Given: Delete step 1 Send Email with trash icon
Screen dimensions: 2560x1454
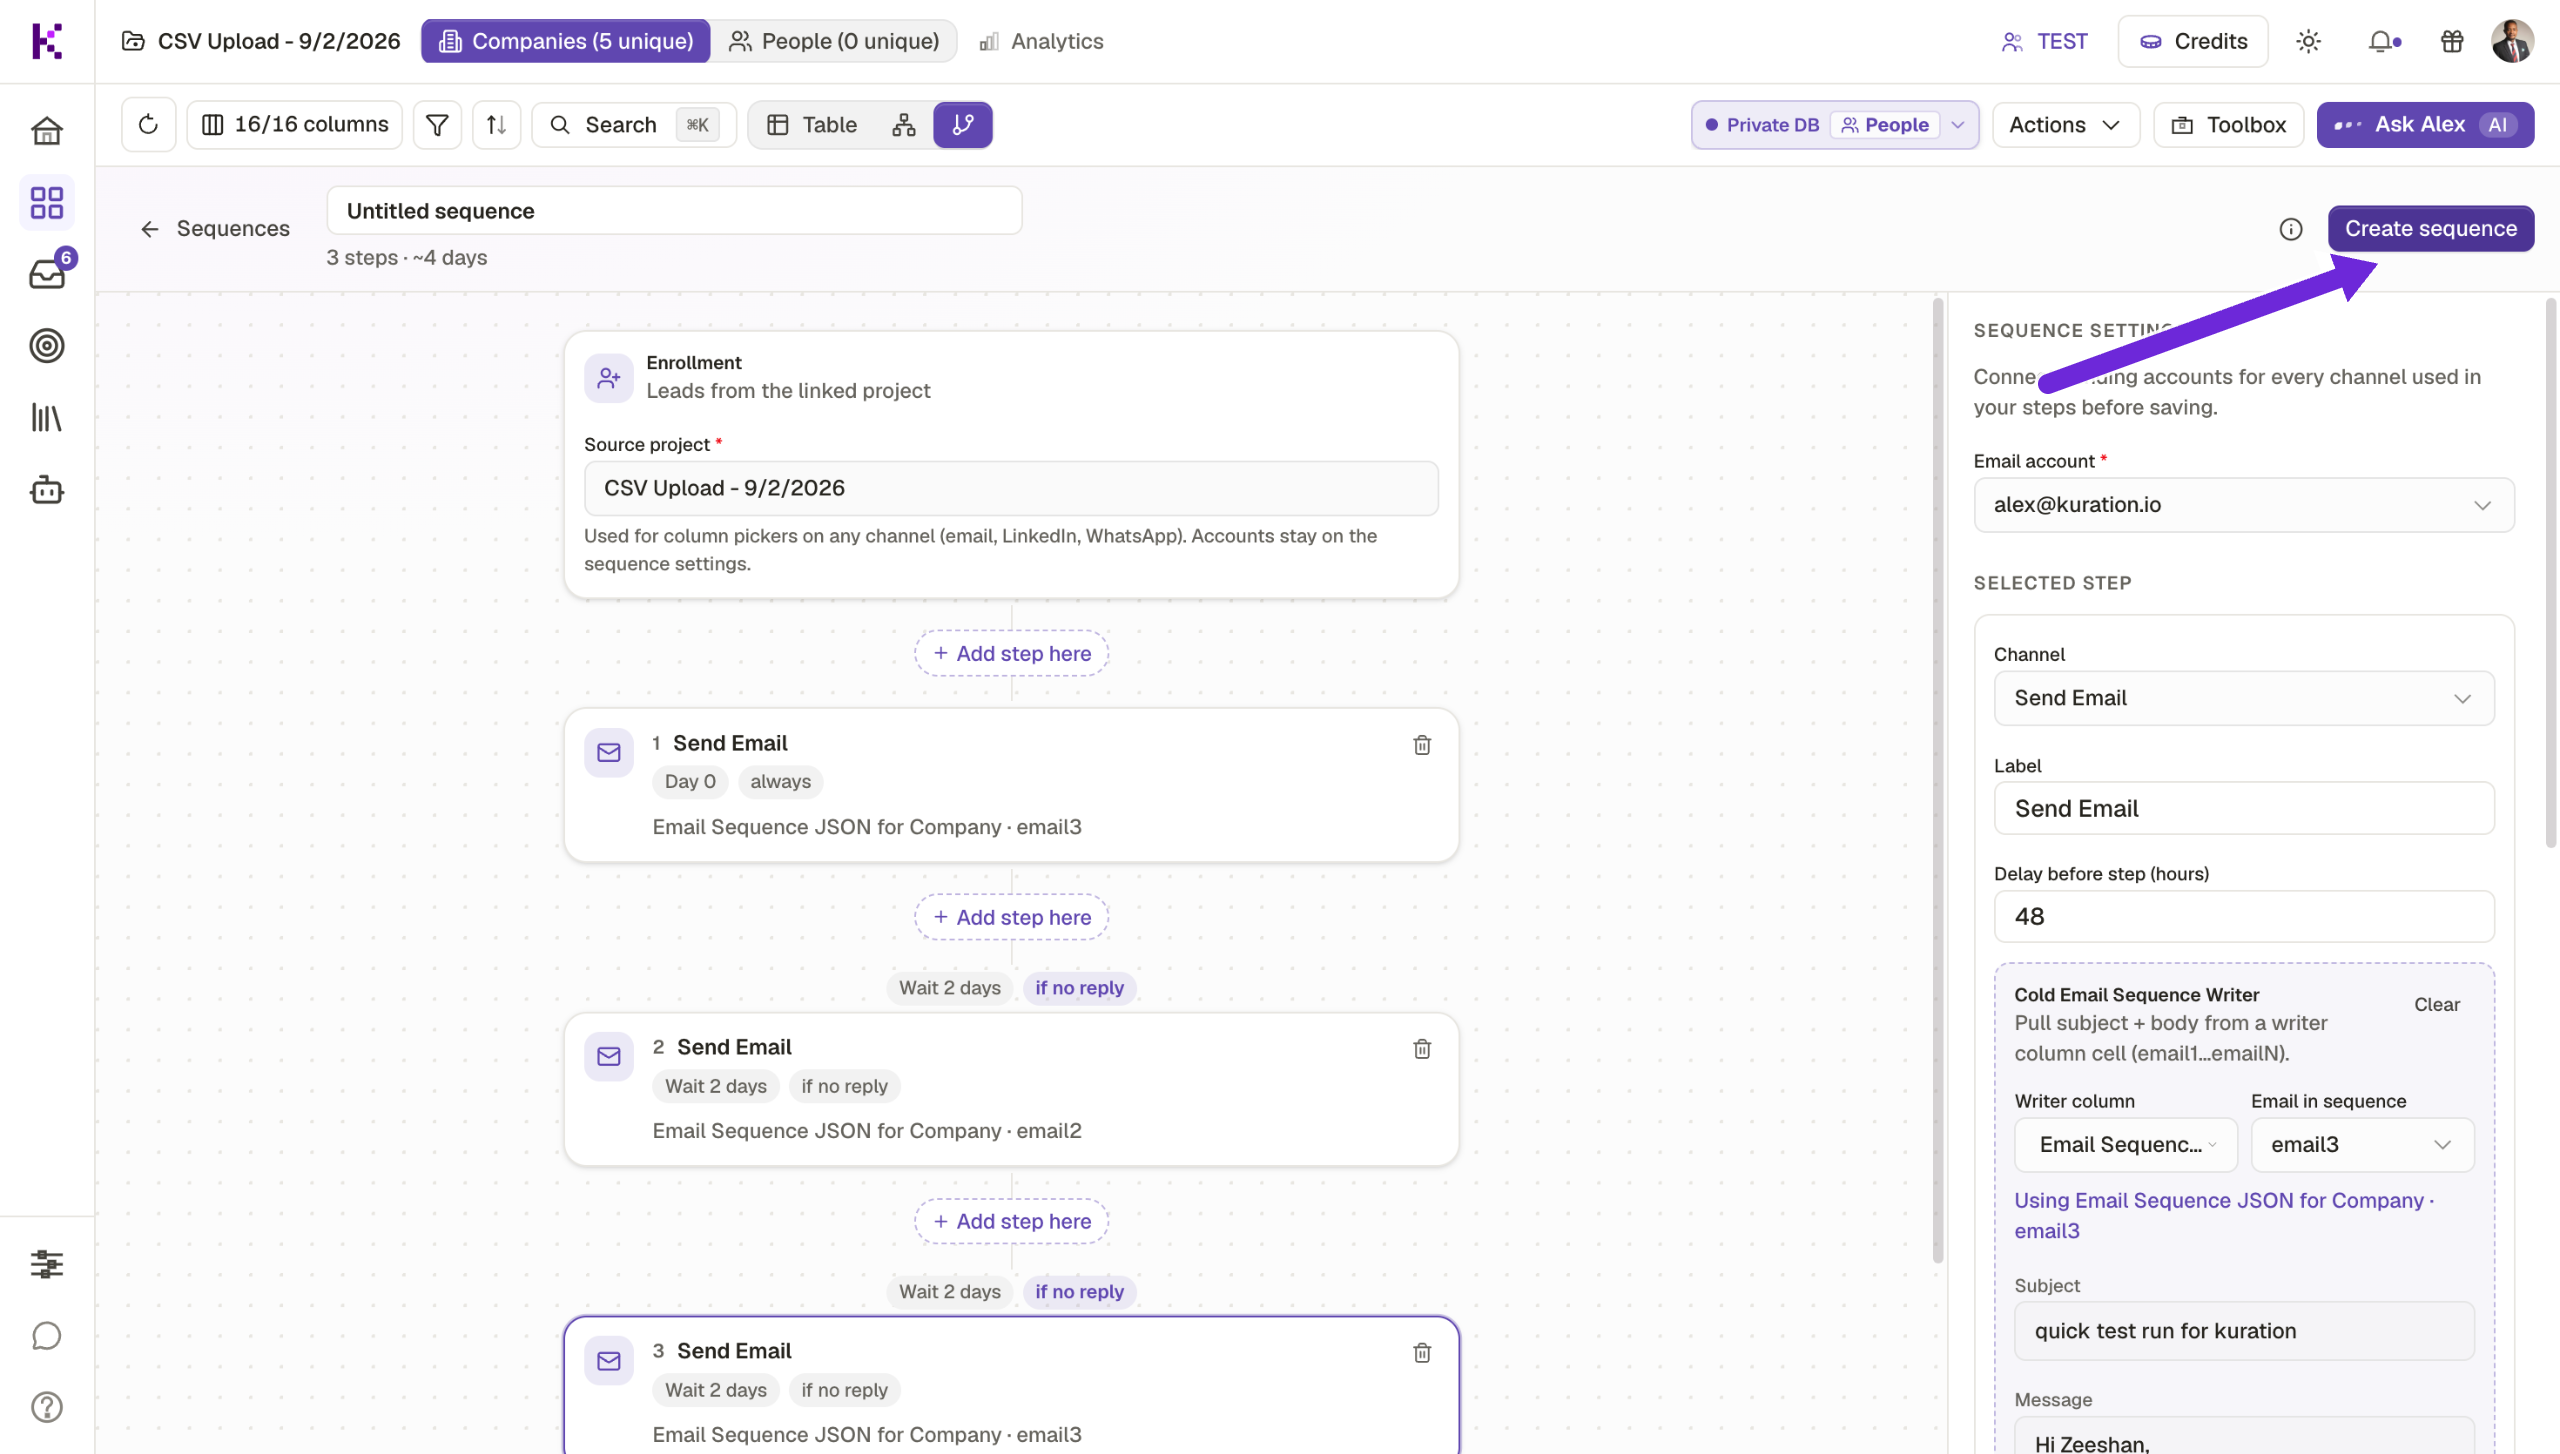Looking at the screenshot, I should (1422, 745).
